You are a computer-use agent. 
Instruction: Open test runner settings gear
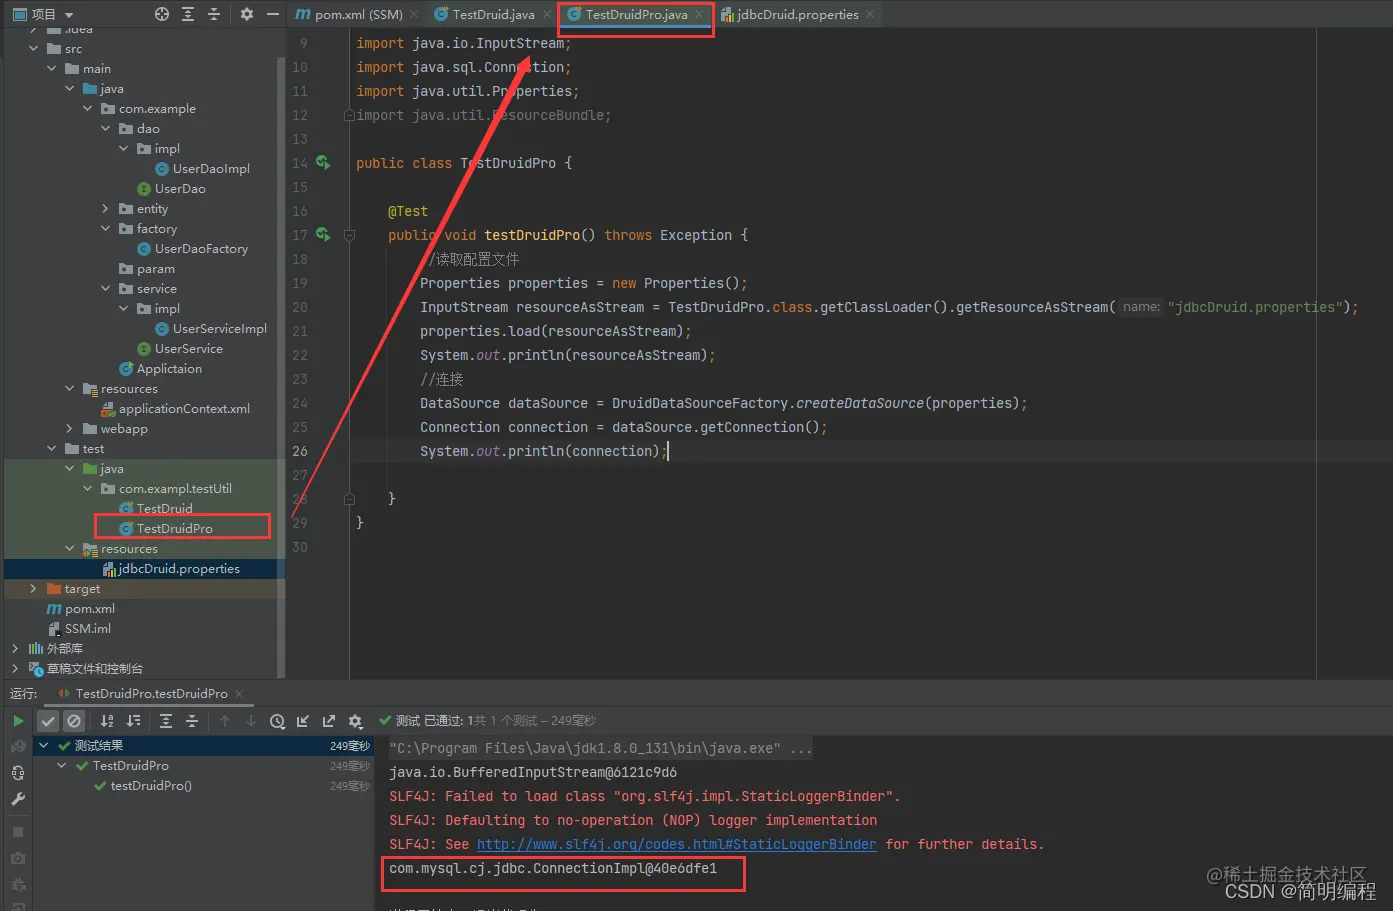point(355,721)
